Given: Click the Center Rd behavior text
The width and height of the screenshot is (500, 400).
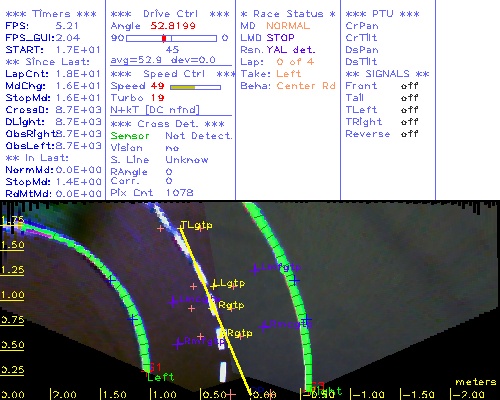Looking at the screenshot, I should 306,86.
